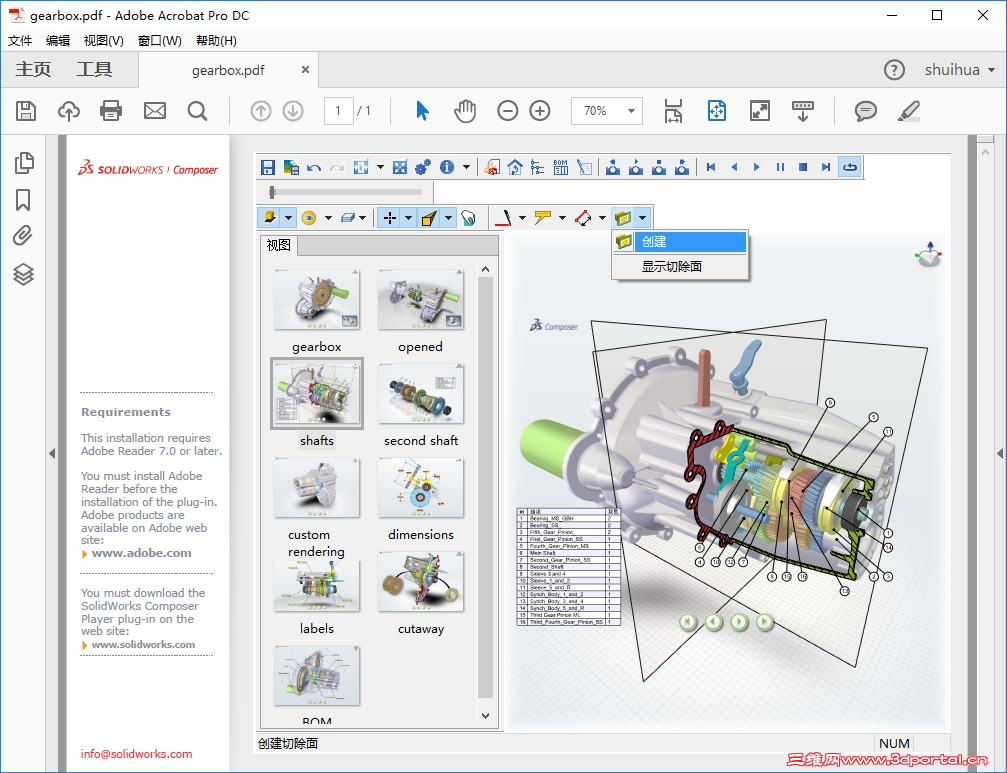Click the green cutting plane icon
Image resolution: width=1007 pixels, height=773 pixels.
pos(623,218)
